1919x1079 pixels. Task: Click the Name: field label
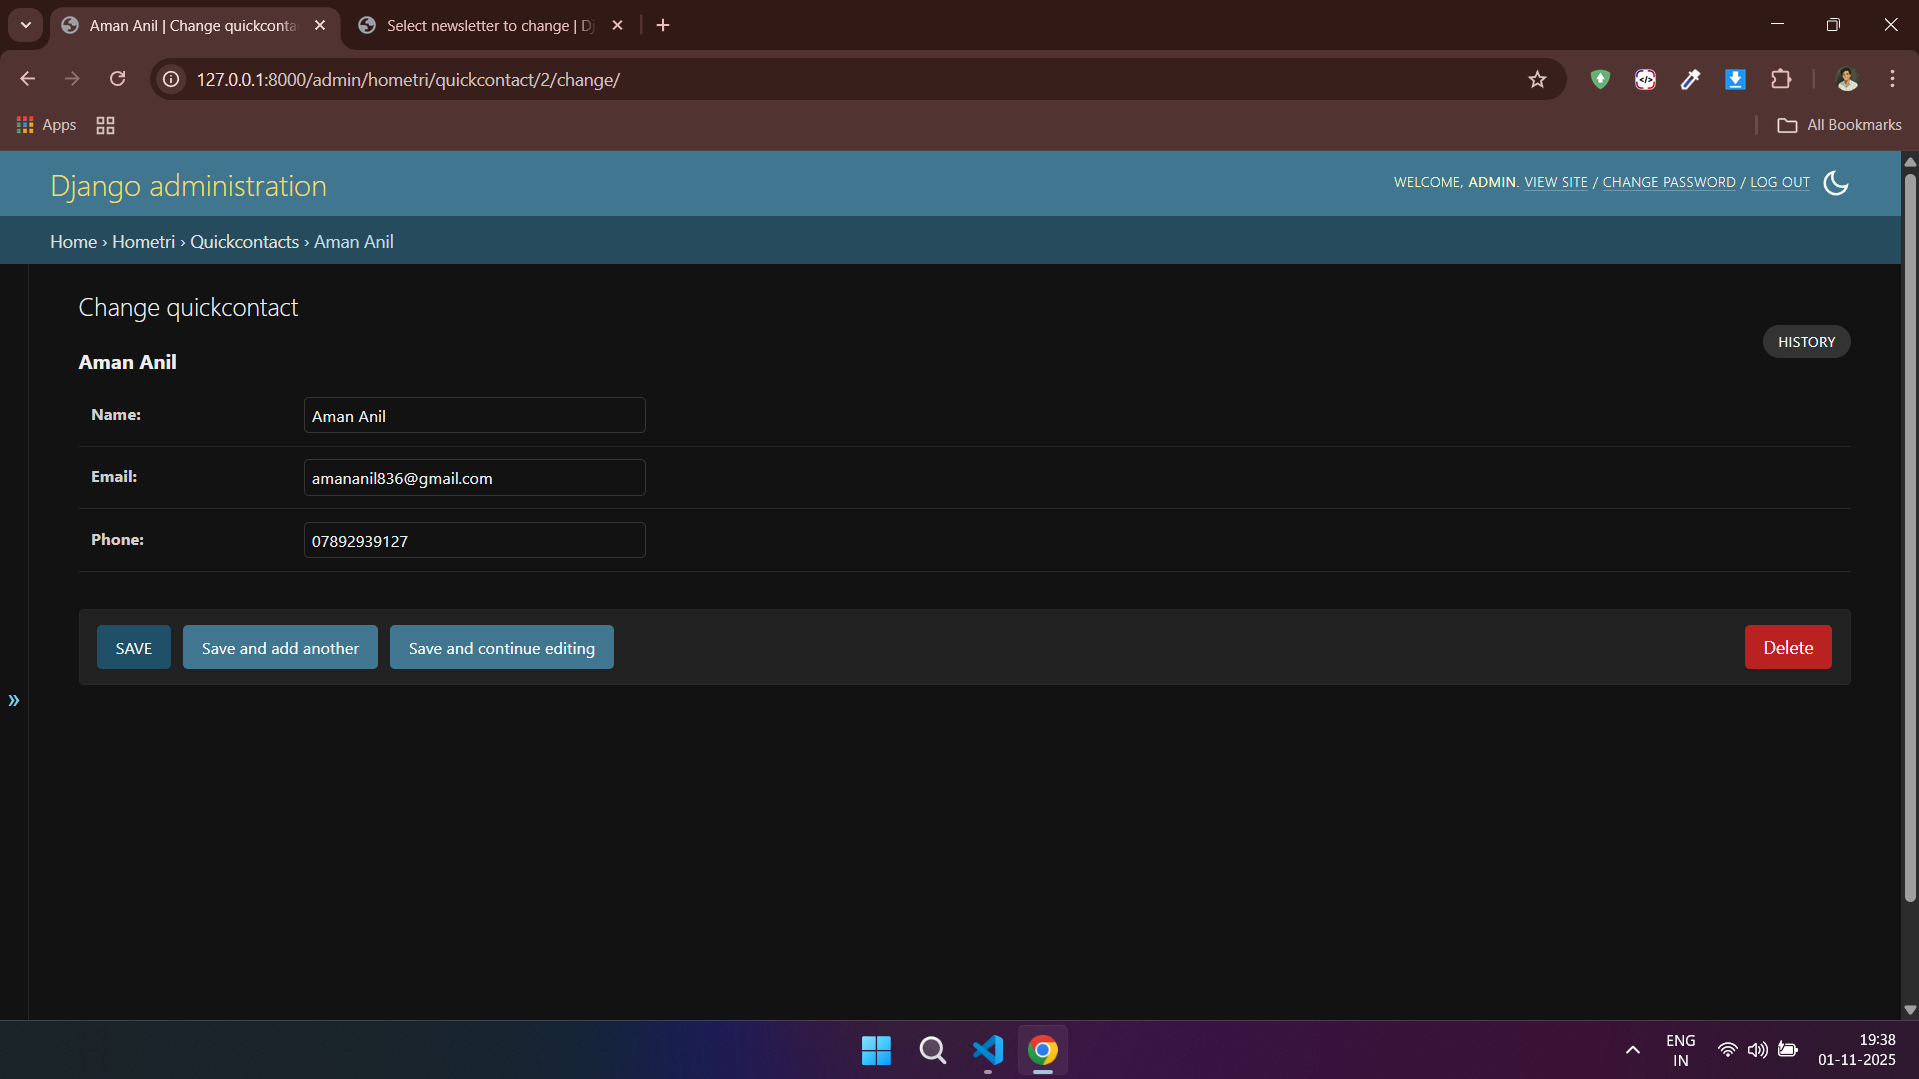click(x=116, y=415)
